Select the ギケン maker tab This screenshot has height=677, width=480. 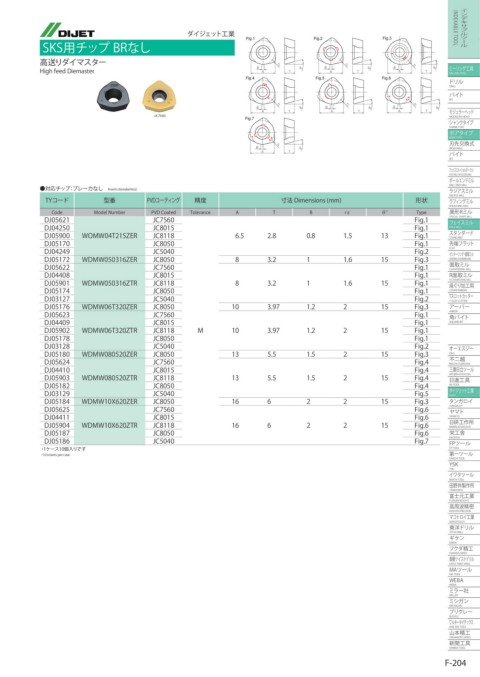coord(464,539)
